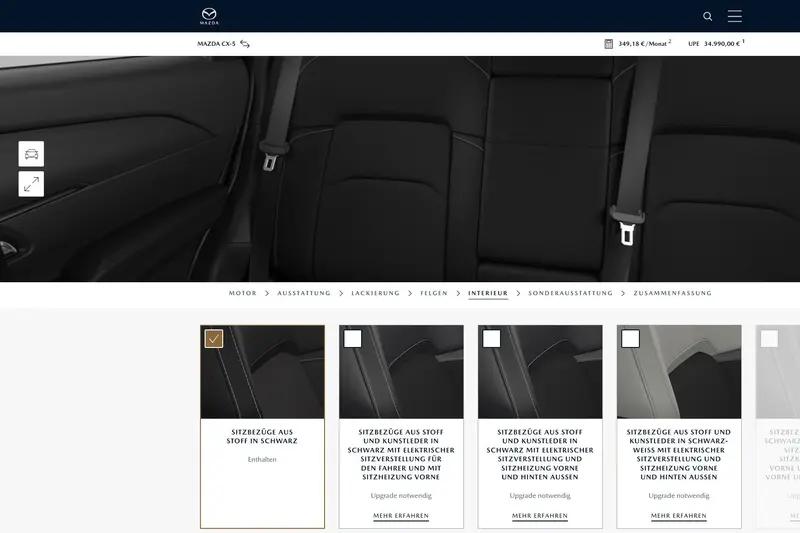Image resolution: width=800 pixels, height=533 pixels.
Task: Click the model switch arrows beside Mazda CX-5
Action: [x=245, y=44]
